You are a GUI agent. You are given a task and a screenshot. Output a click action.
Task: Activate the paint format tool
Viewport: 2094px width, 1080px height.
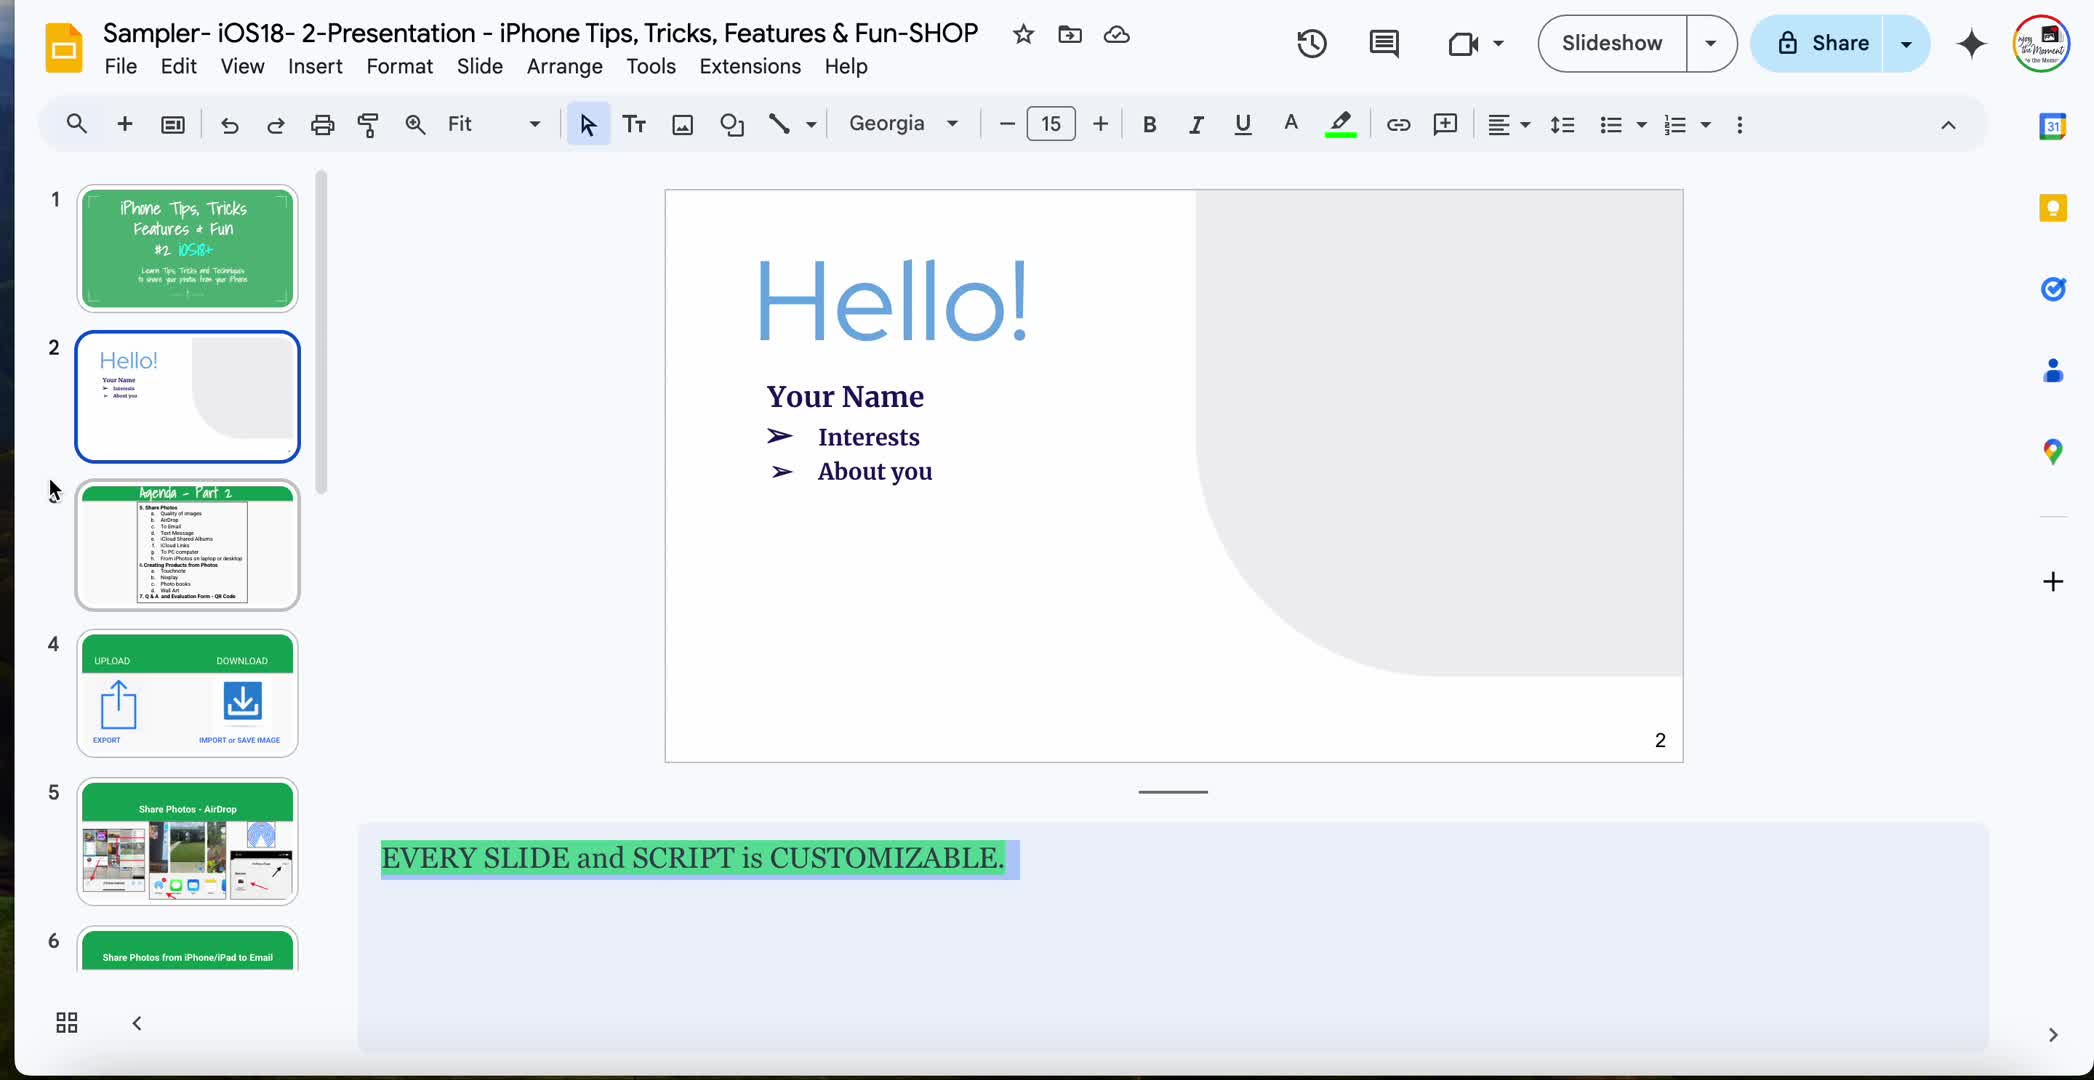(368, 124)
